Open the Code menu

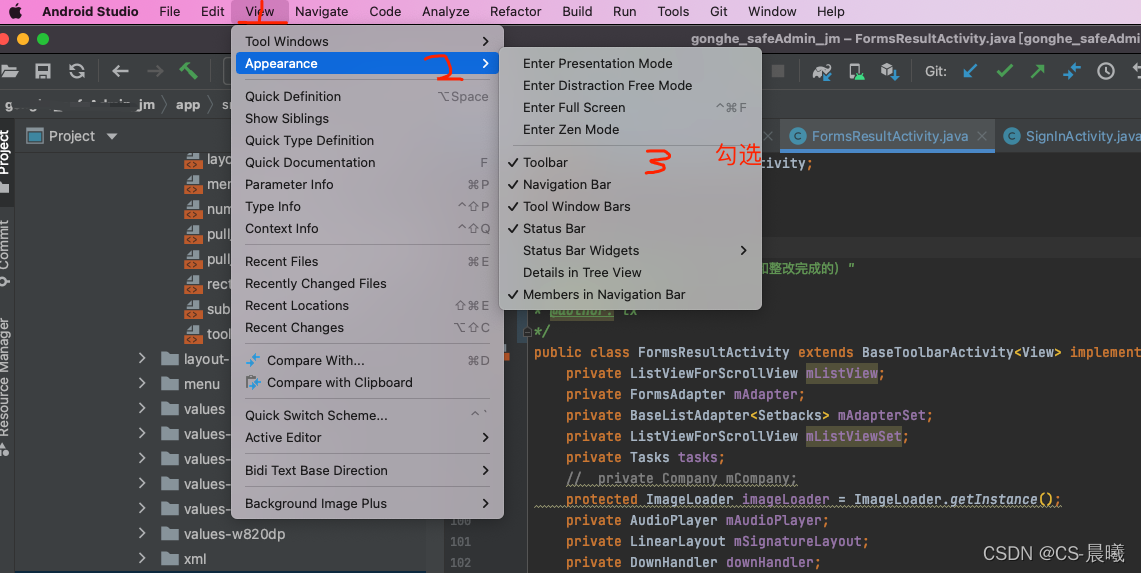[385, 12]
